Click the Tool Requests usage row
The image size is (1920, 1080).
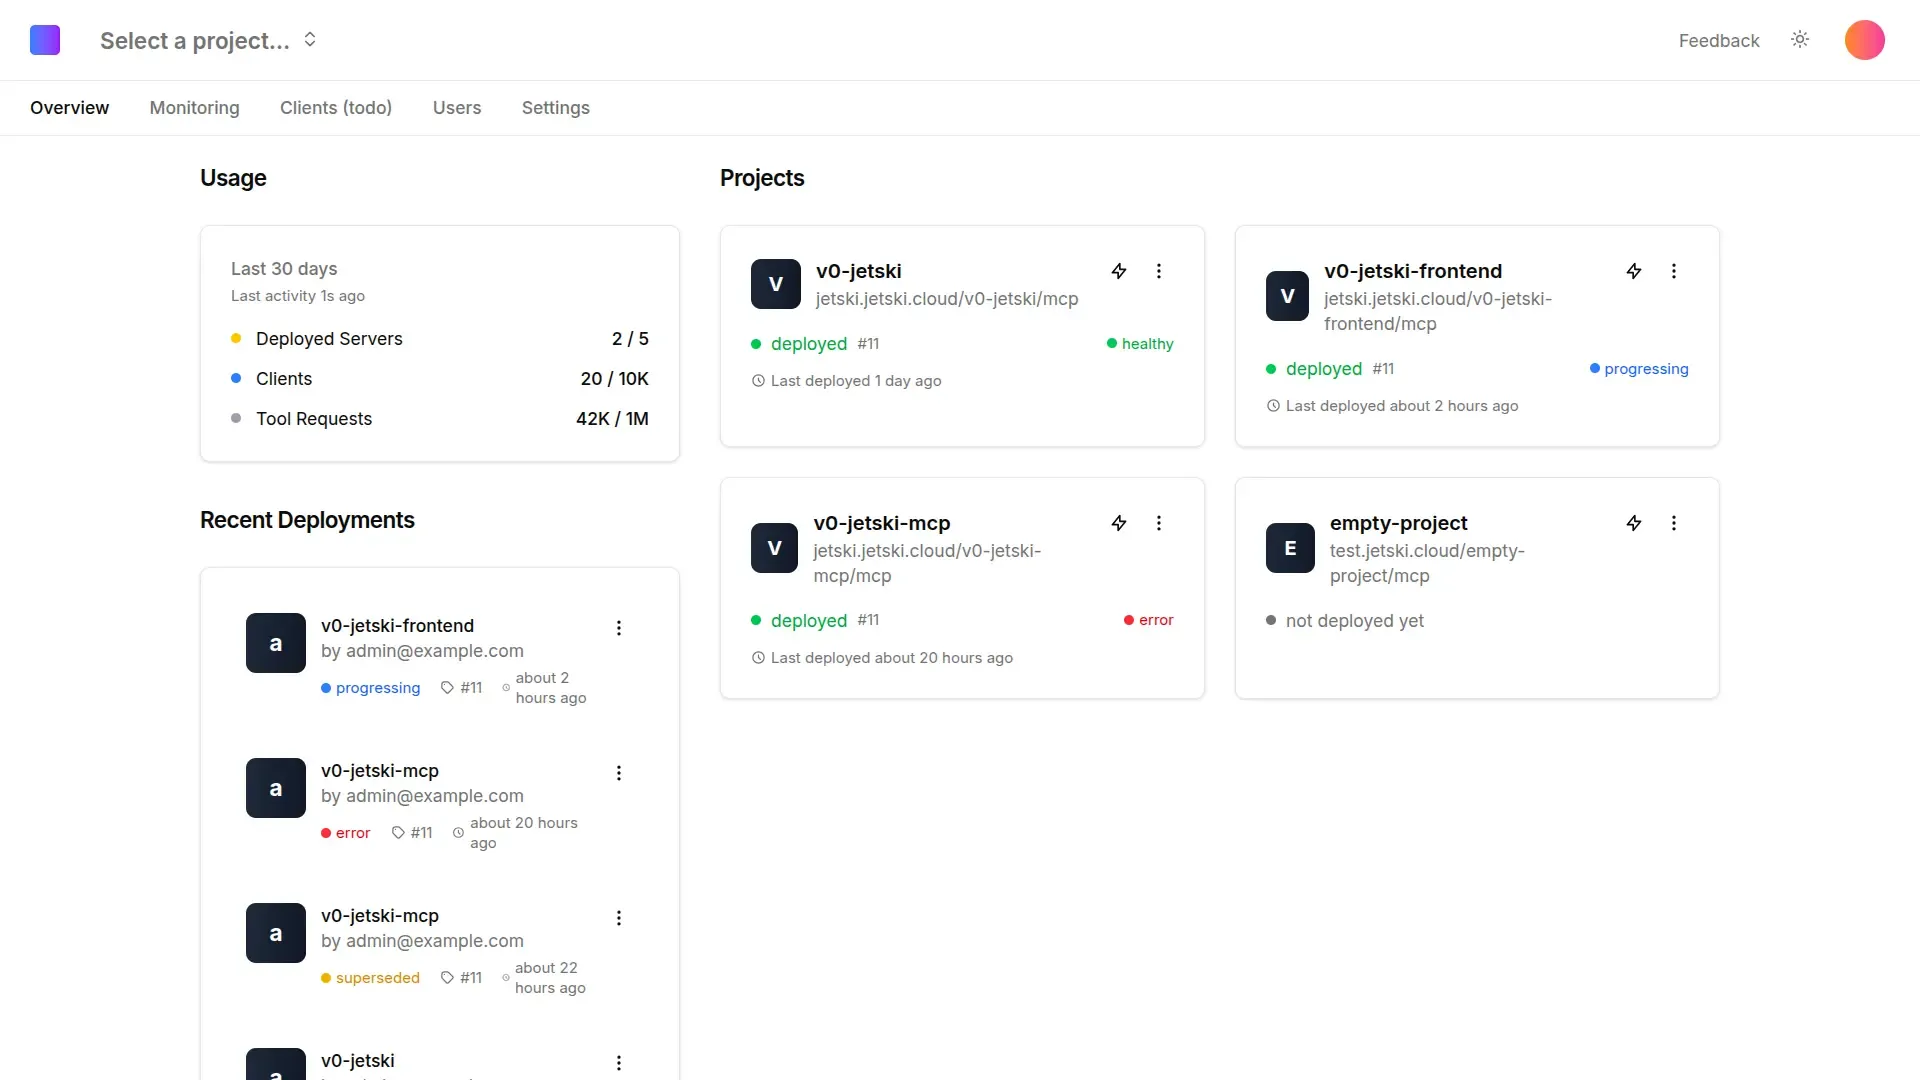click(x=440, y=419)
